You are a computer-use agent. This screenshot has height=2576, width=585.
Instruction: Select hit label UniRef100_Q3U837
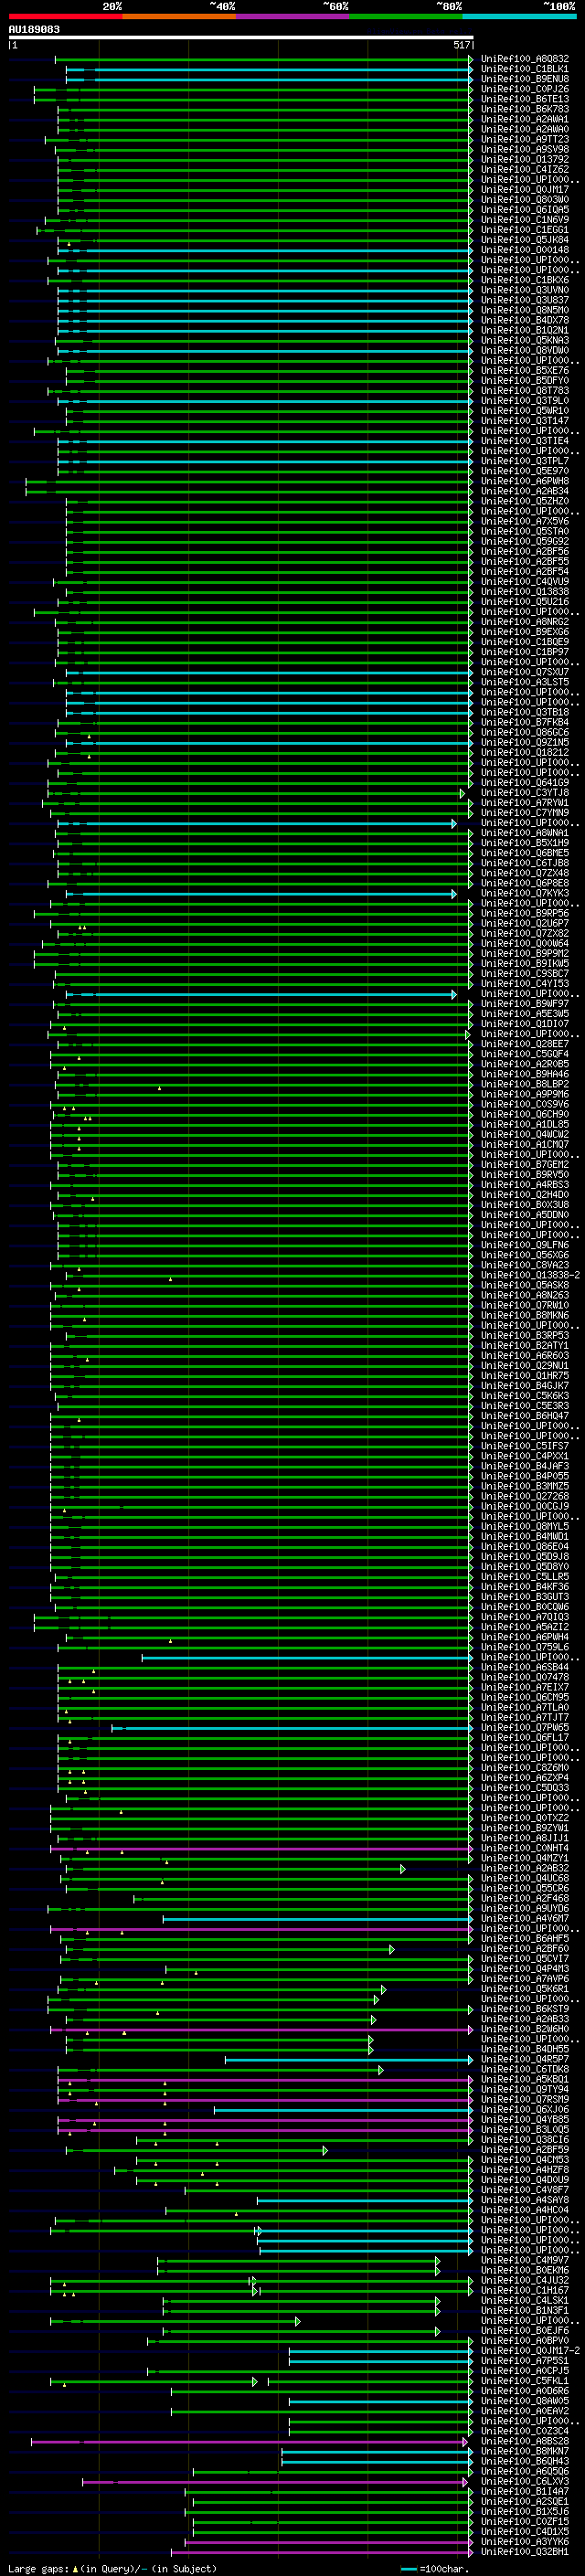pyautogui.click(x=525, y=300)
